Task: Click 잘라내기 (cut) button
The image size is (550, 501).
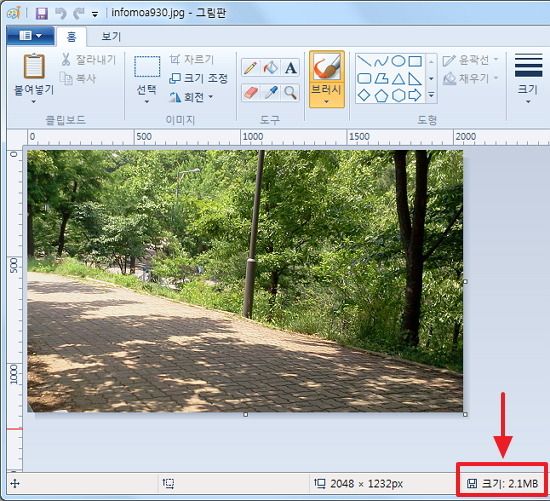Action: point(88,59)
